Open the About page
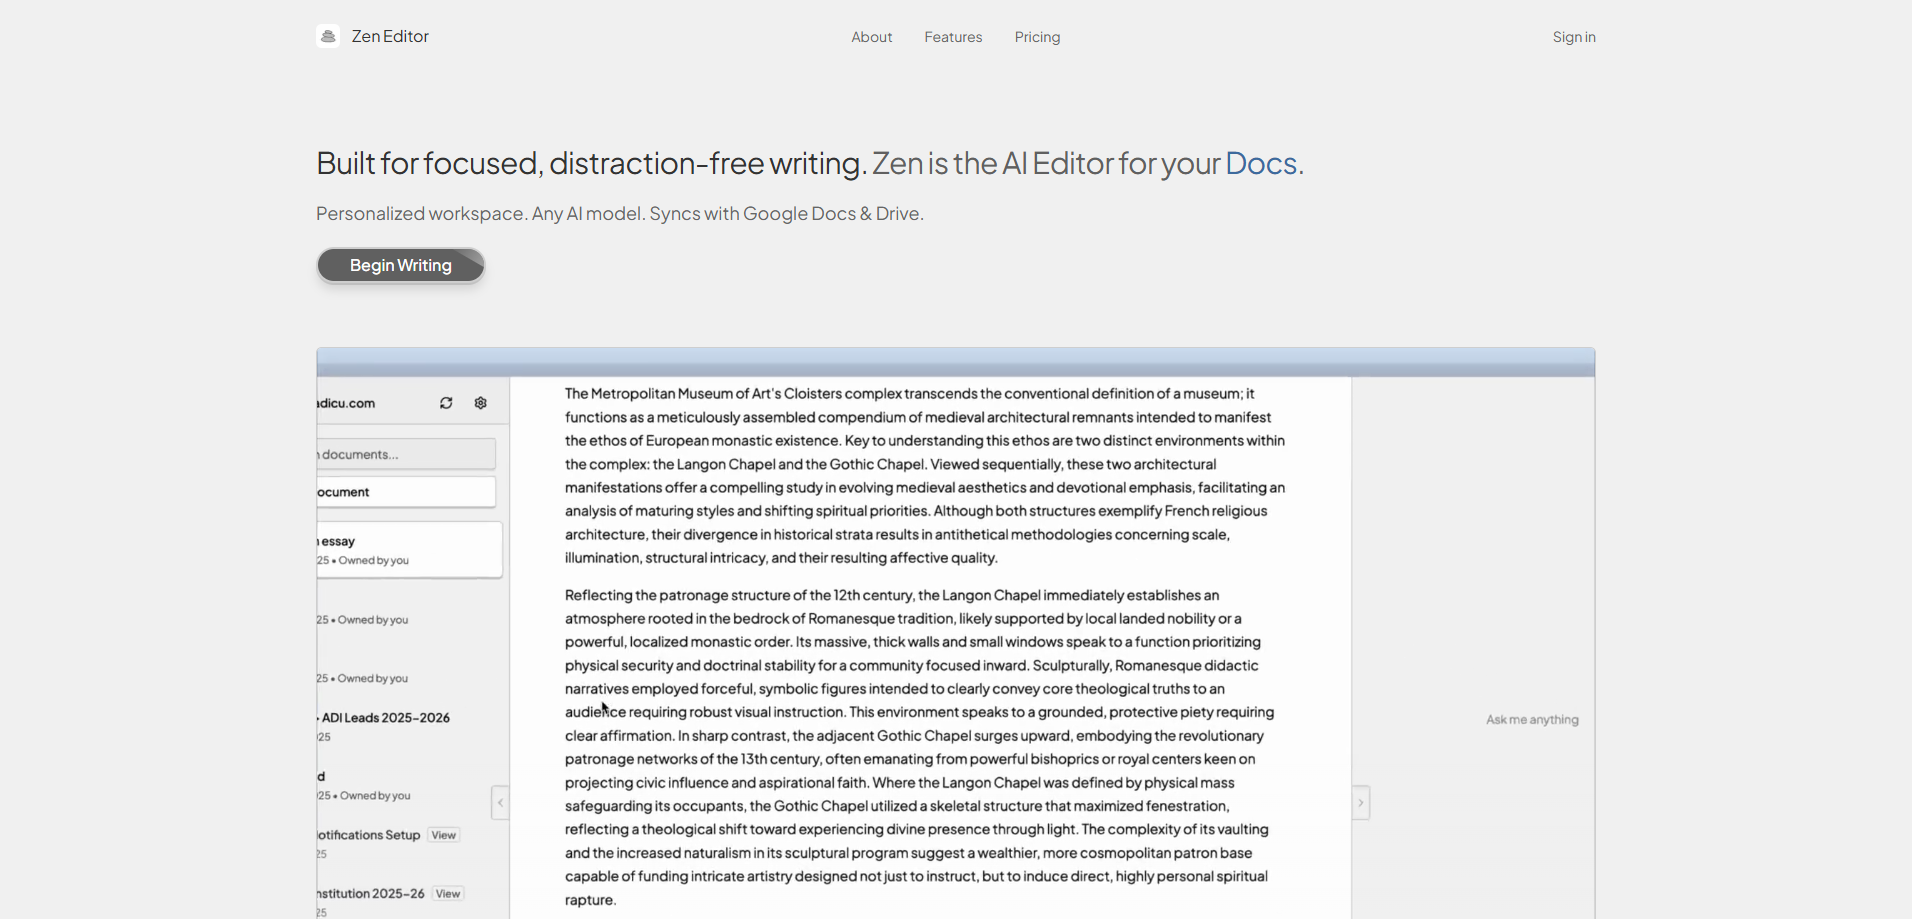The image size is (1920, 919). (x=872, y=37)
